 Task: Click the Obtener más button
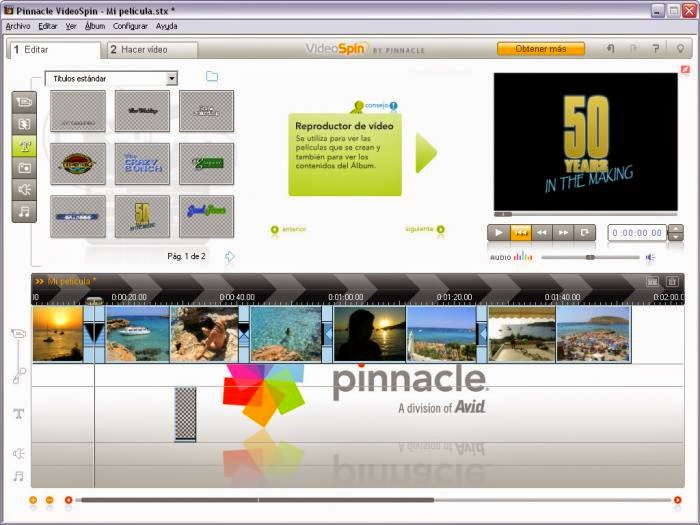[541, 49]
